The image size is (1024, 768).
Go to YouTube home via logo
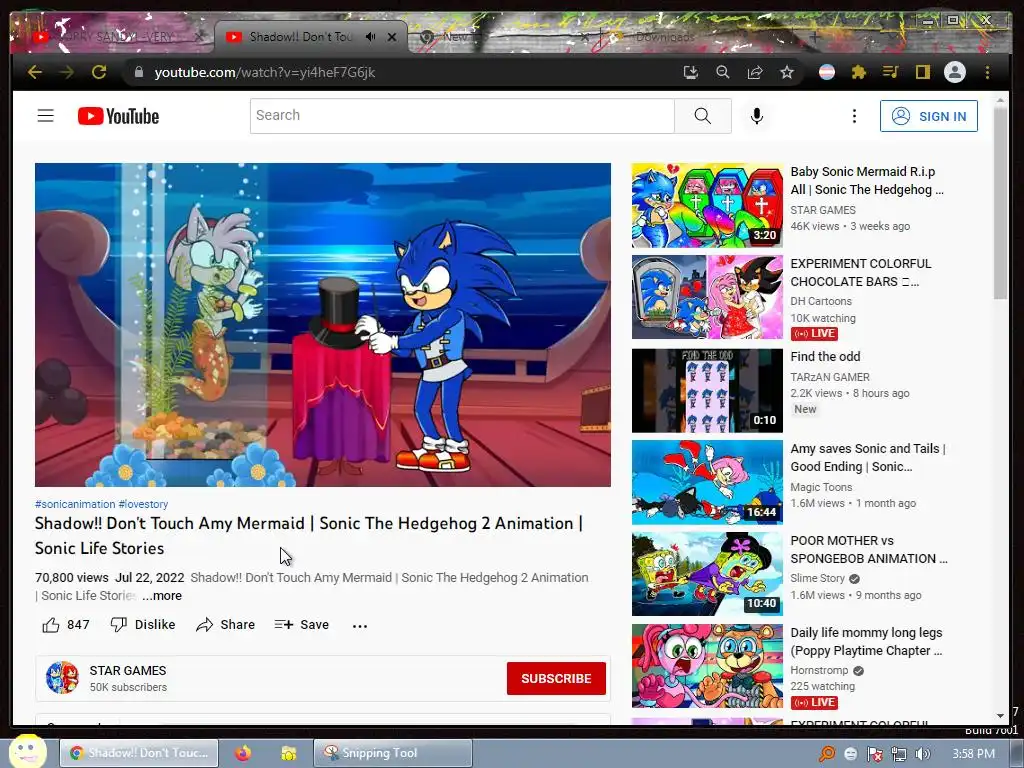pyautogui.click(x=118, y=116)
